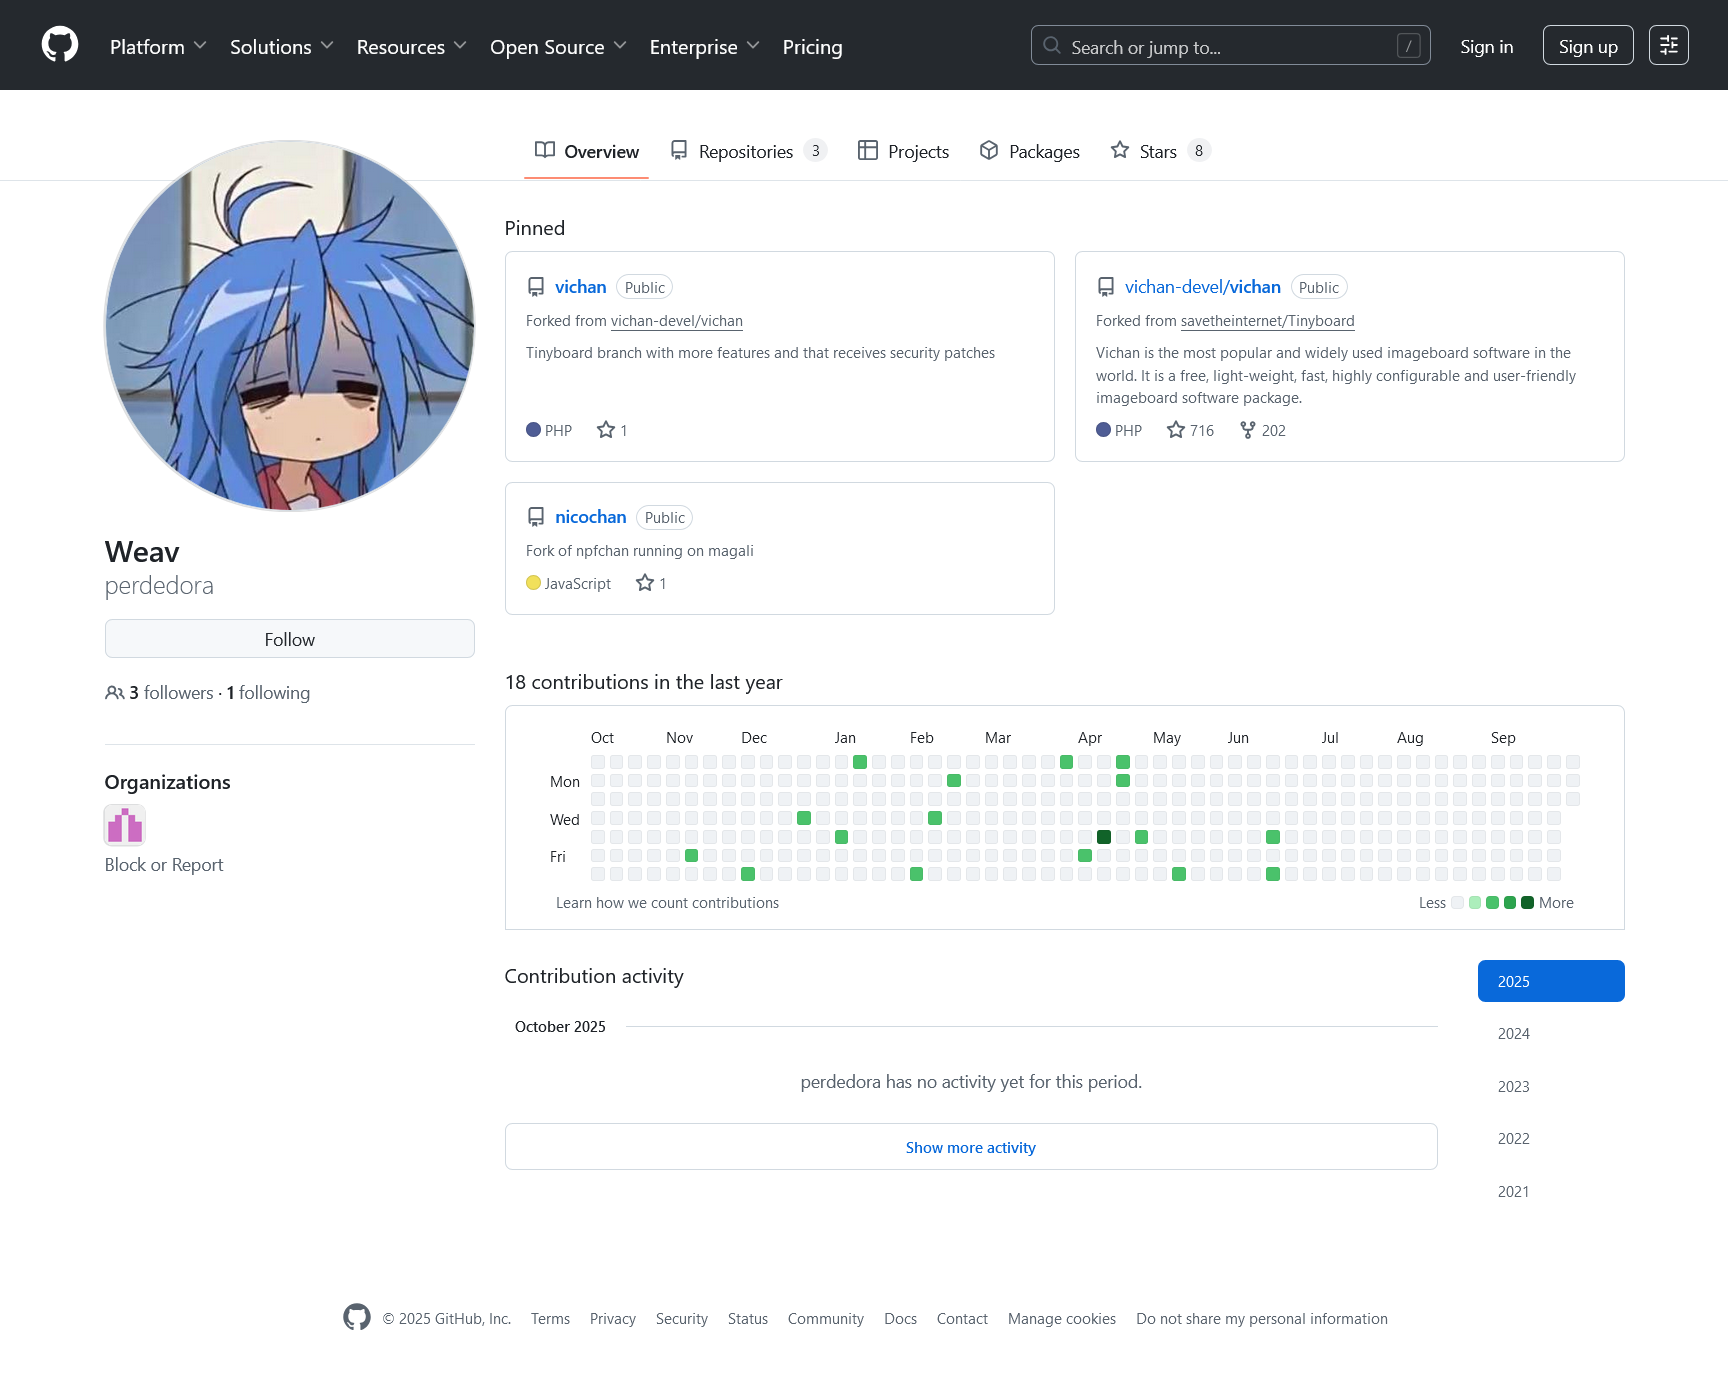
Task: Select the 2023 contribution year
Action: pos(1513,1087)
